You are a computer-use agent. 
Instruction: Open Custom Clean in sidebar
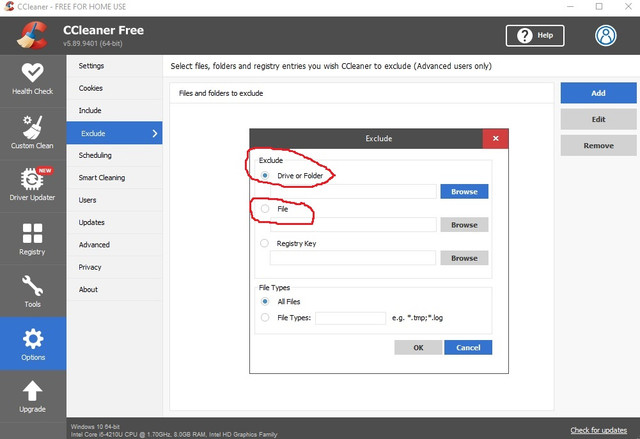[33, 133]
